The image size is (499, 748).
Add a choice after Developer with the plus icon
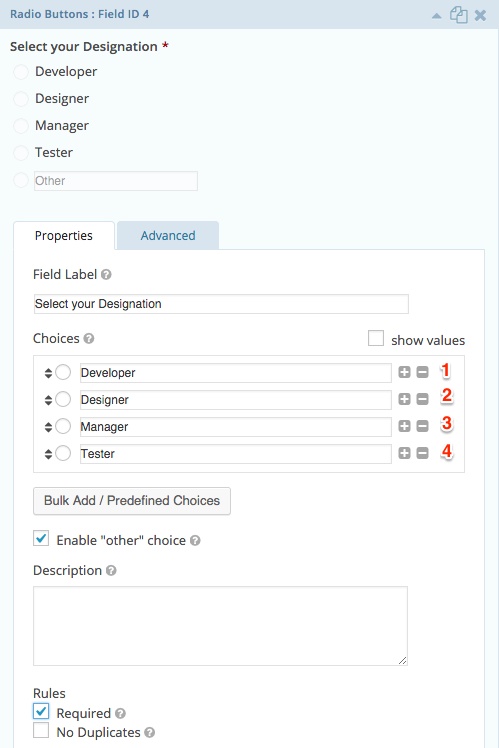point(404,372)
